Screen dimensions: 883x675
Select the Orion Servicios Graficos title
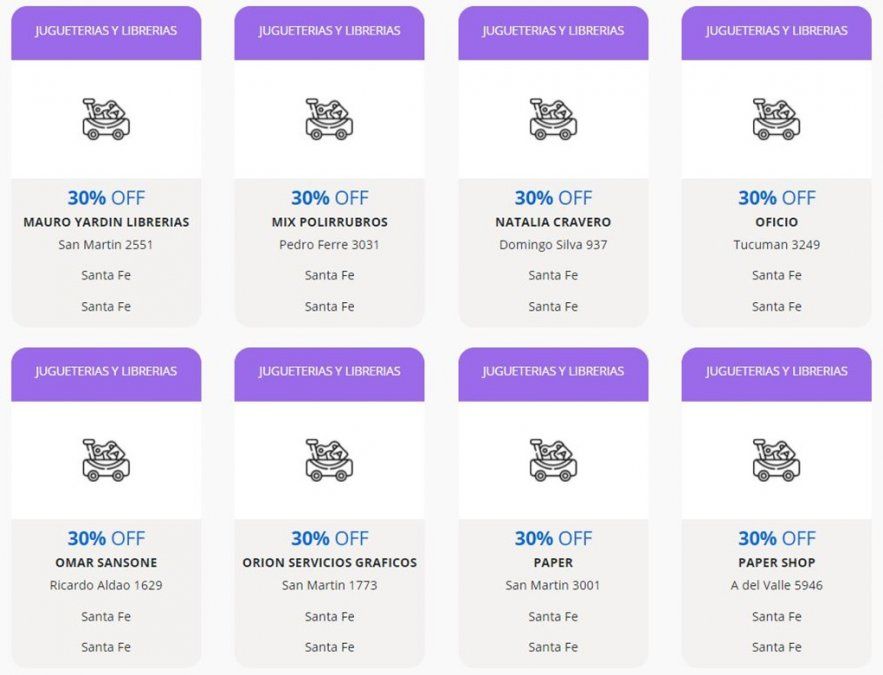pyautogui.click(x=329, y=563)
